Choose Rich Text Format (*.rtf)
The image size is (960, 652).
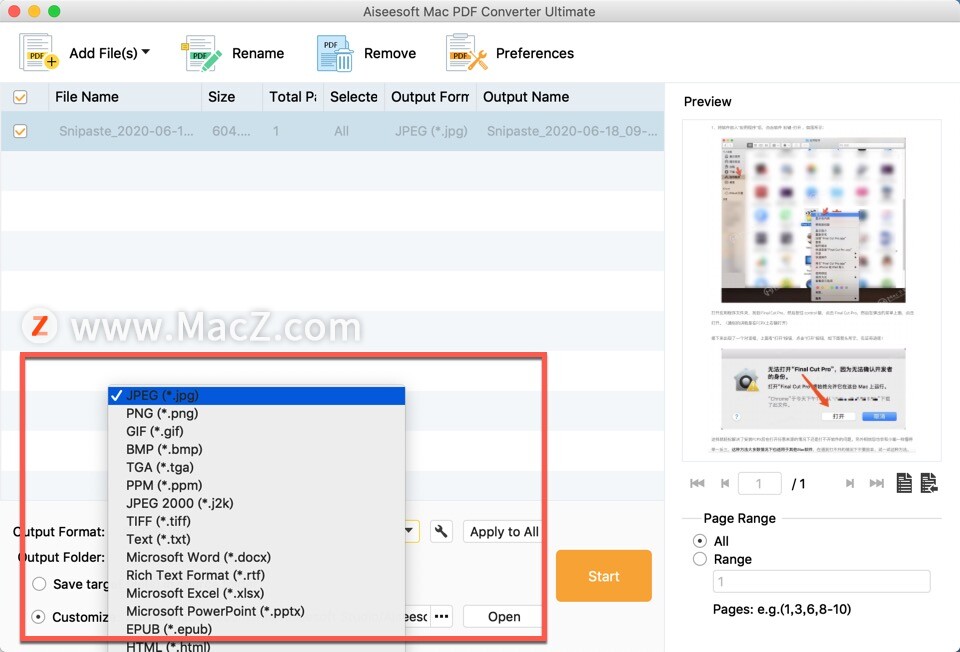[257, 575]
